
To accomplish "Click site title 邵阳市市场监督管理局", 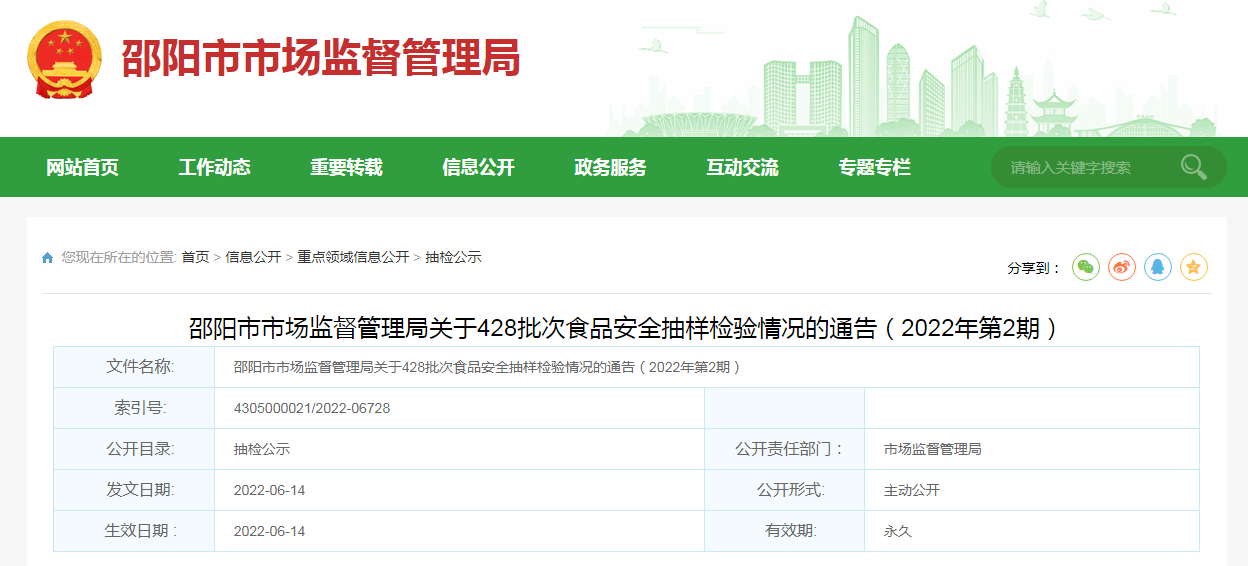I will (321, 59).
